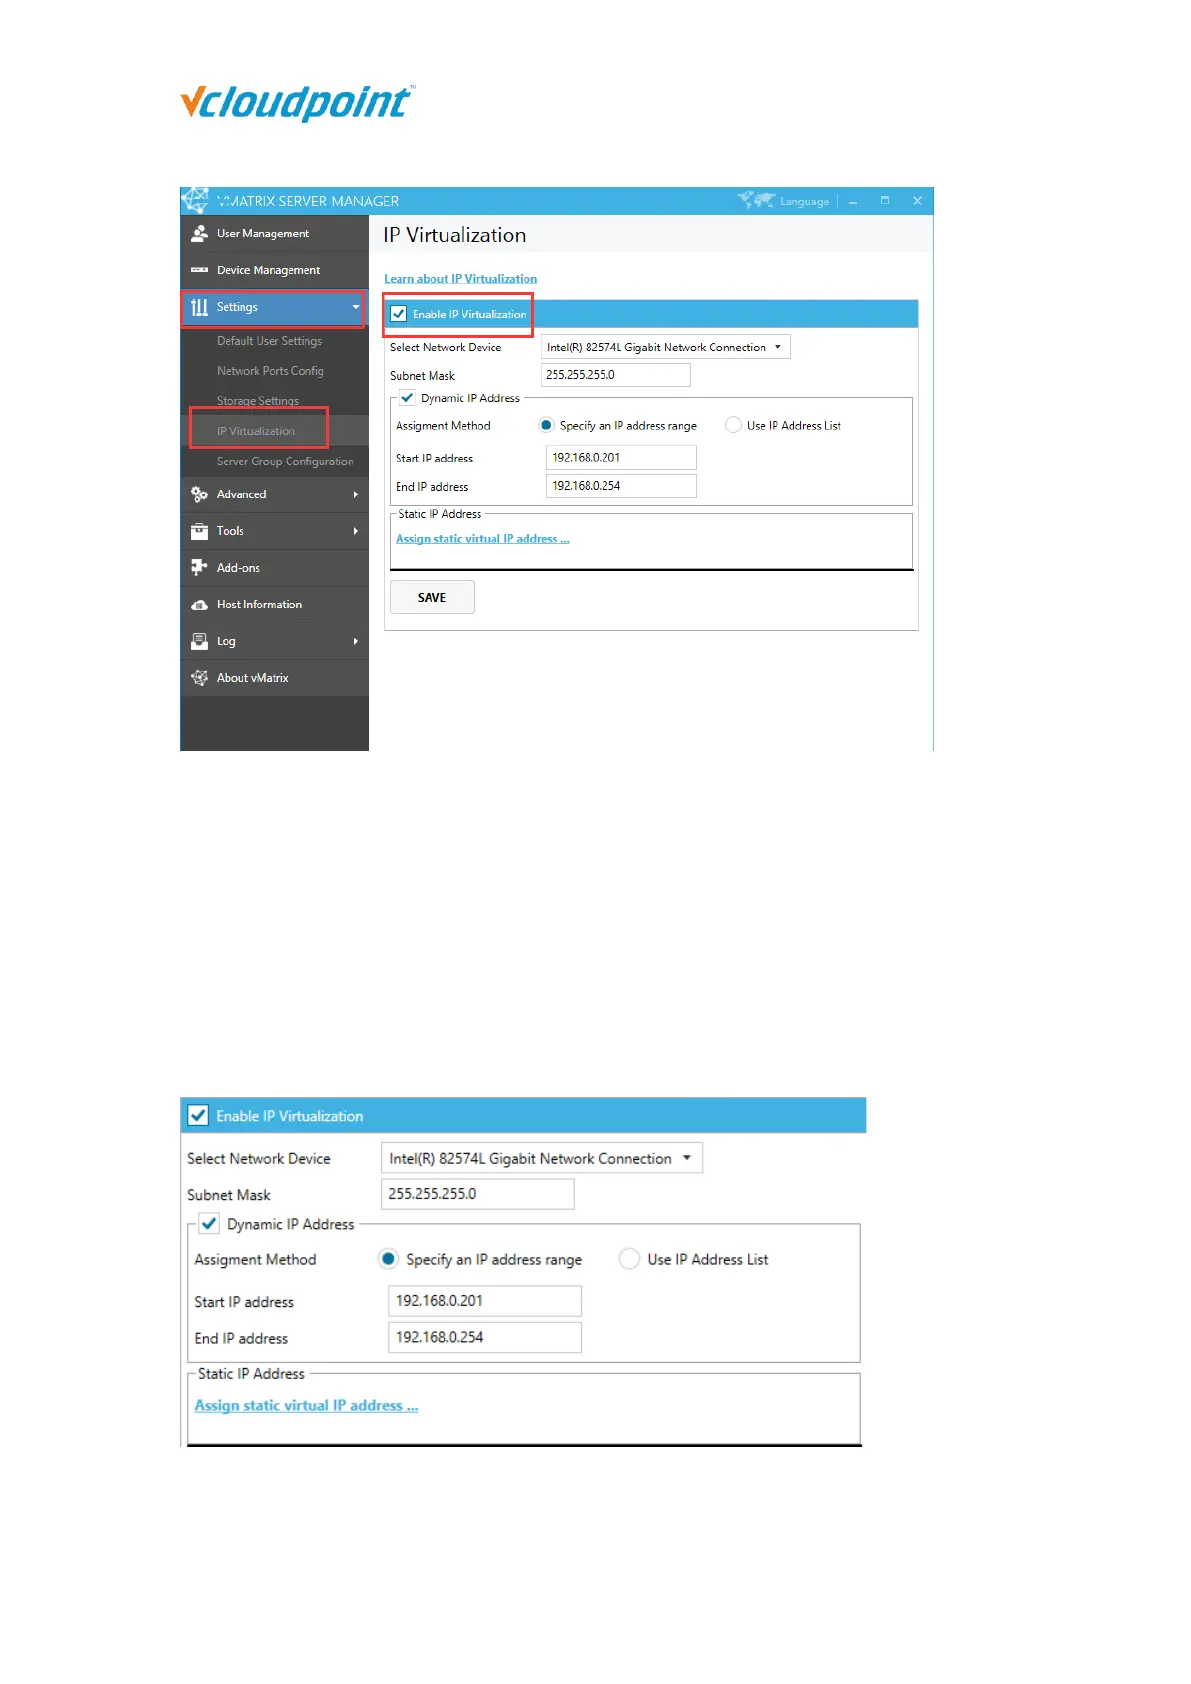The height and width of the screenshot is (1684, 1191).
Task: Go to Network Ports Config
Action: tap(270, 371)
